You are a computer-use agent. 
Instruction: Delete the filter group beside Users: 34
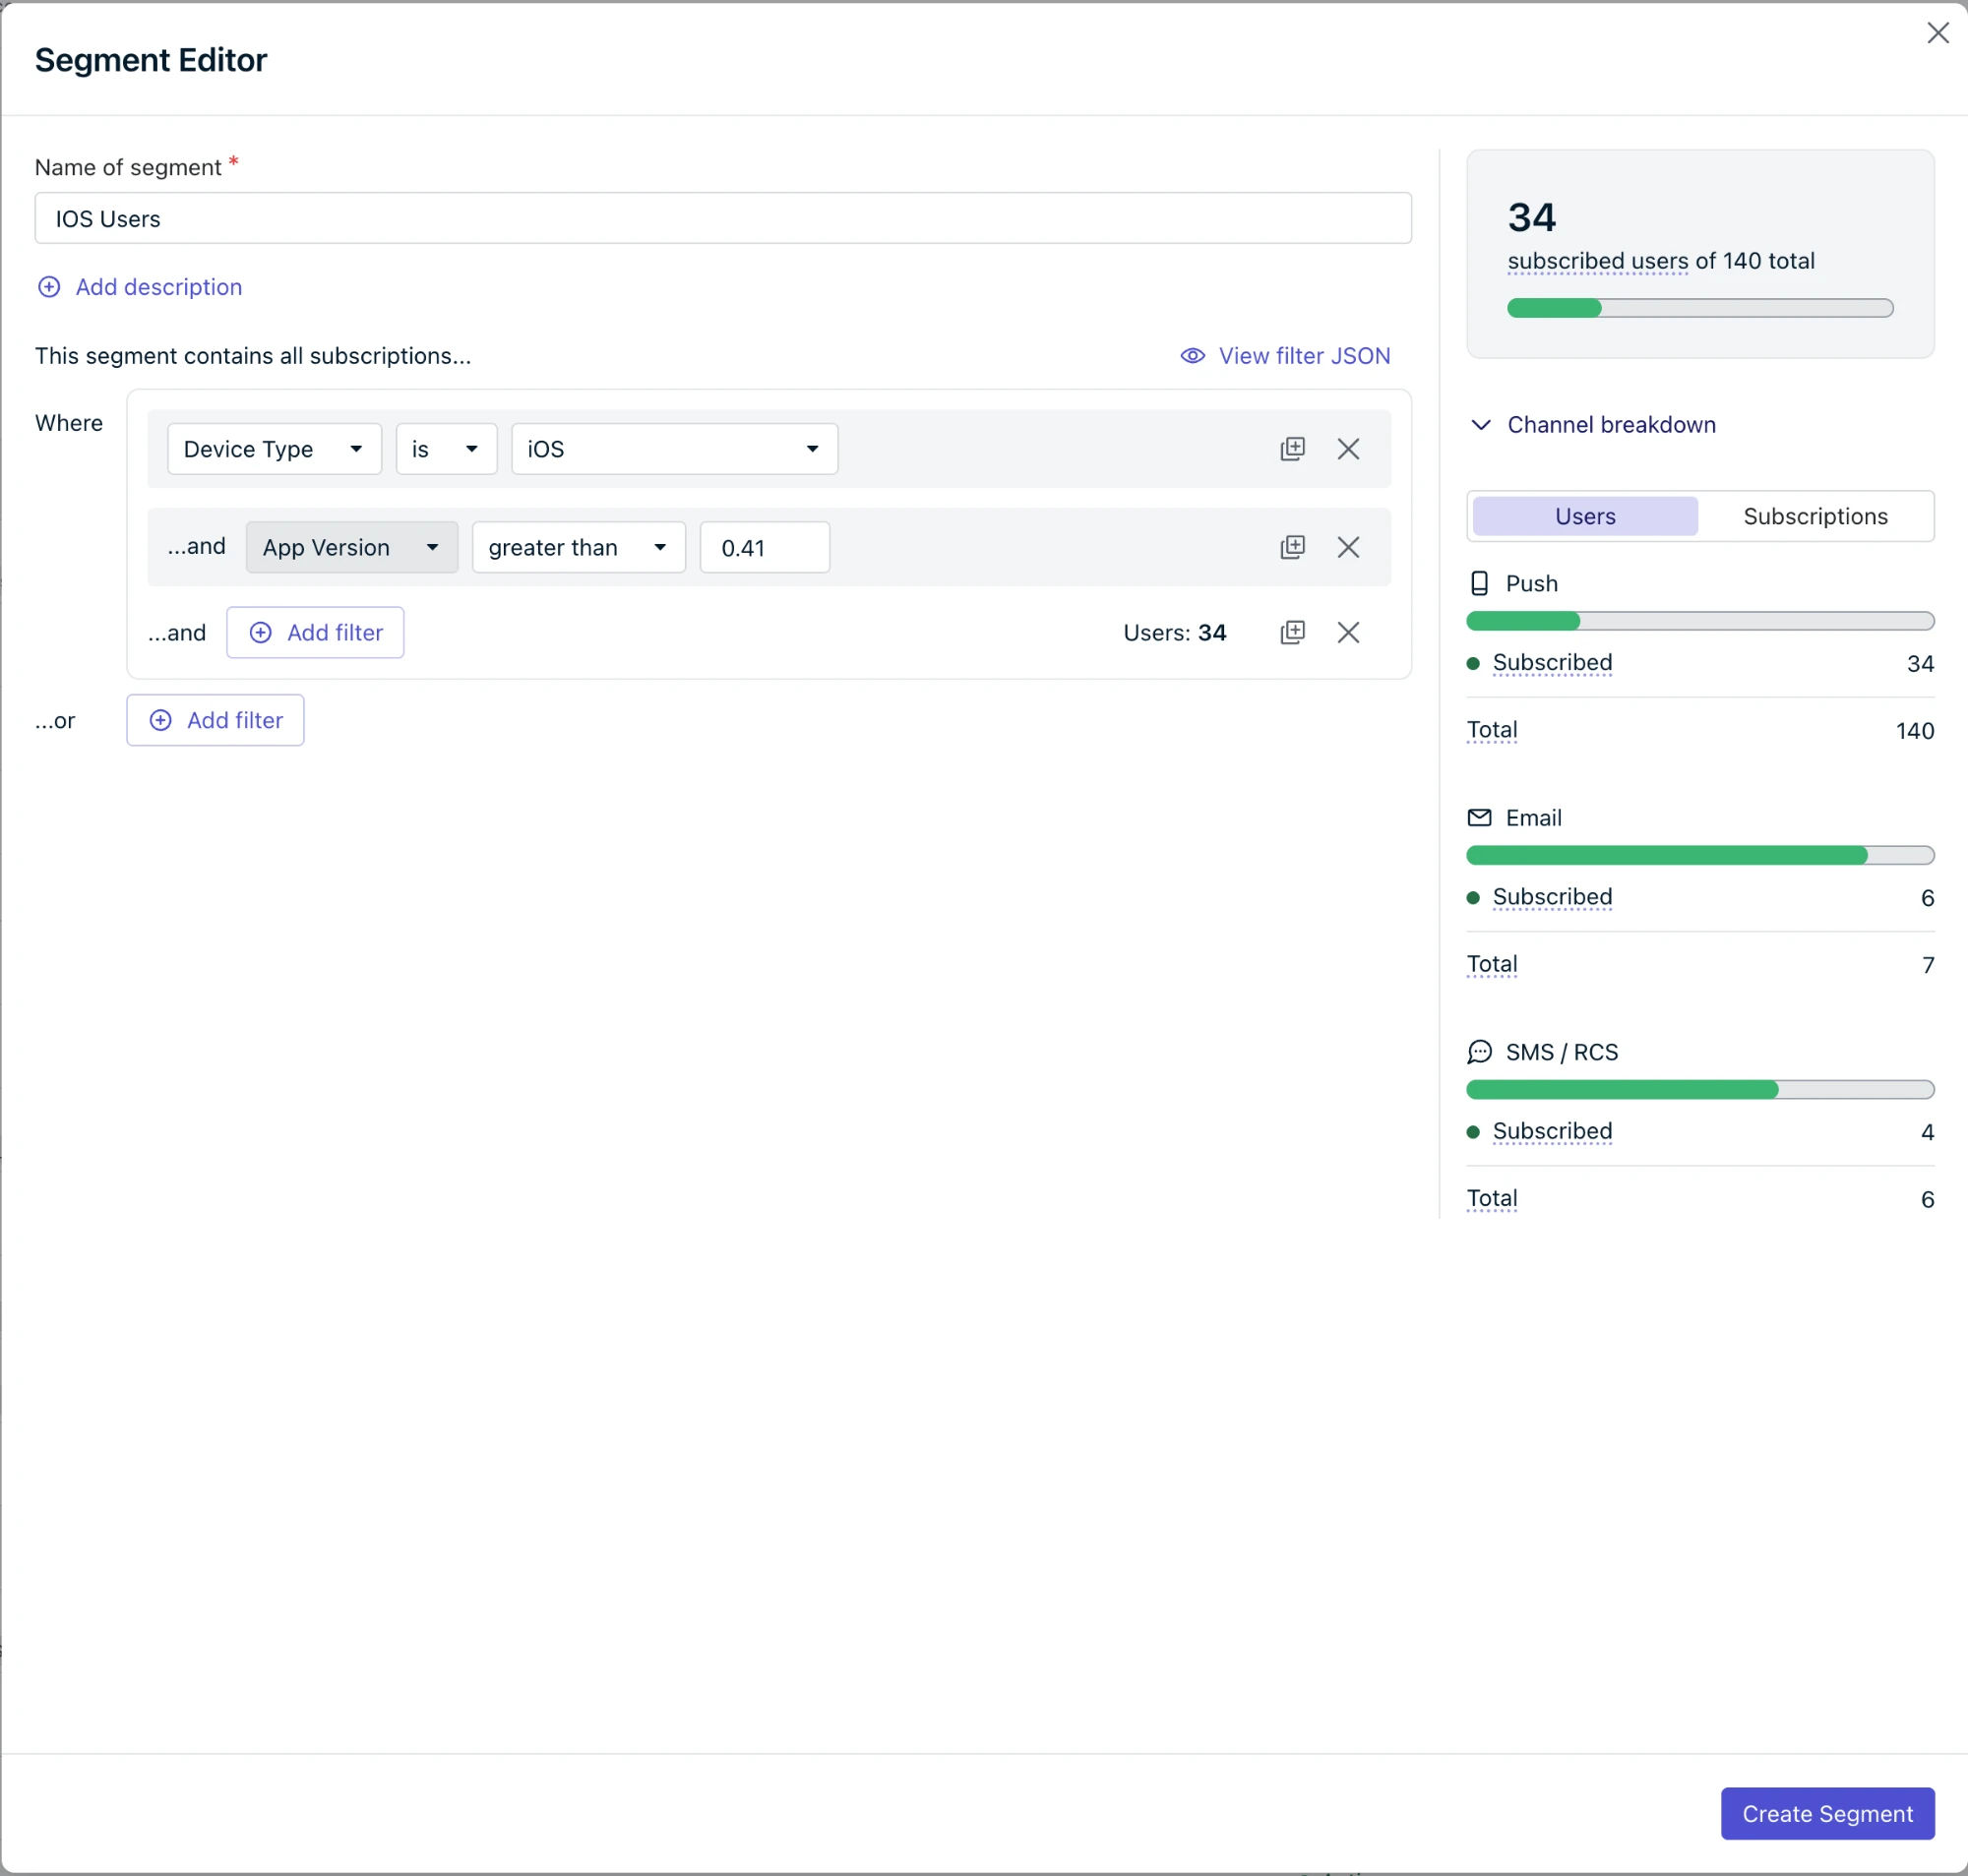(1348, 632)
